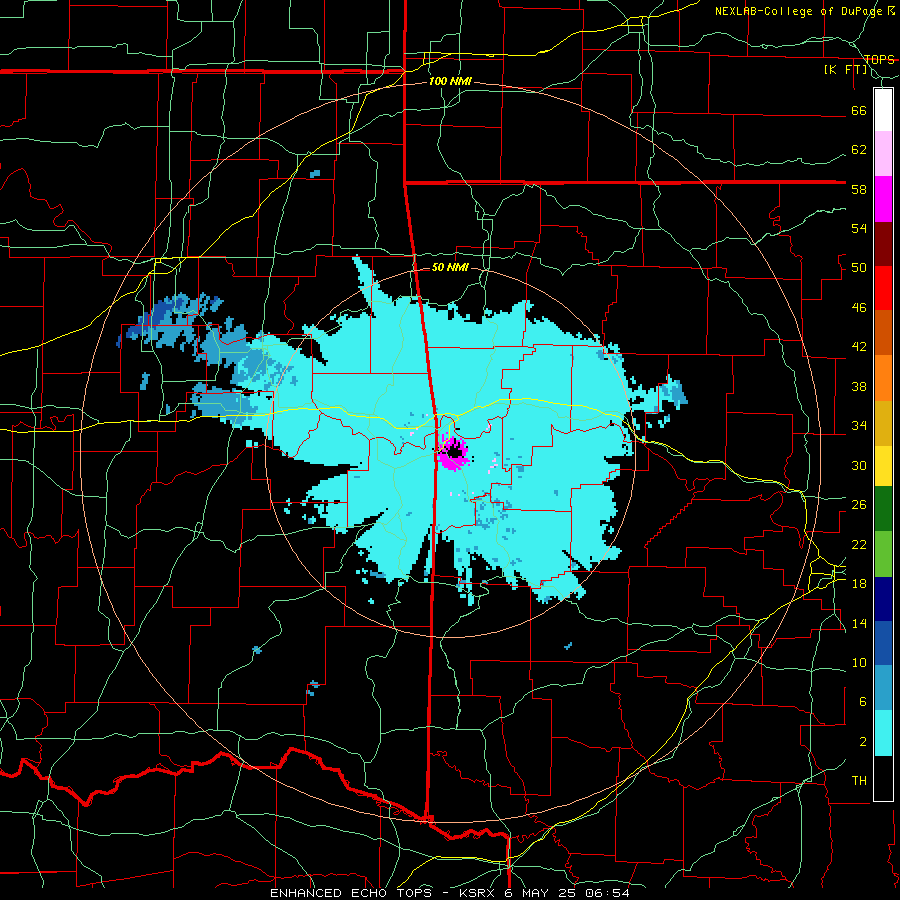Click the legend label 'TH'

coord(859,781)
